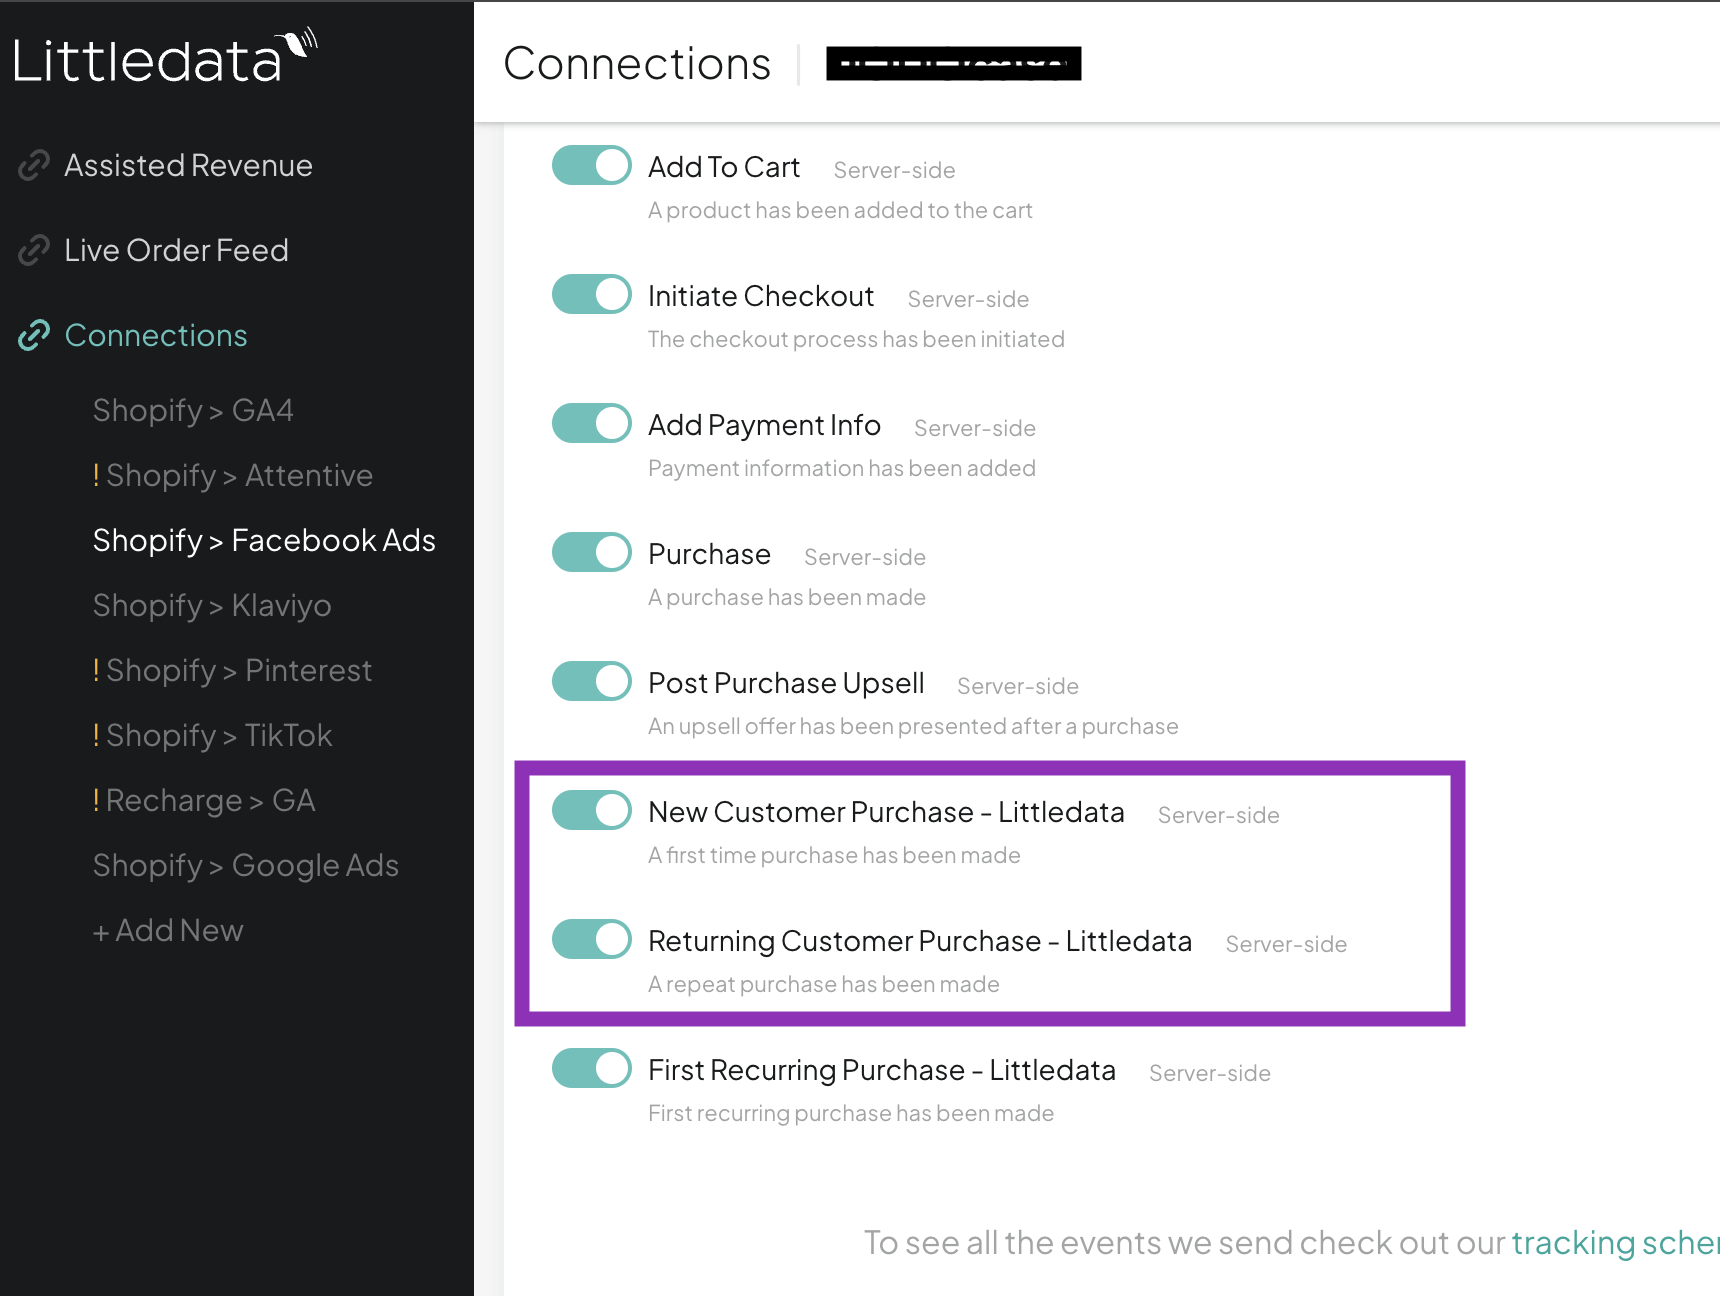1720x1296 pixels.
Task: Click + Add New connection
Action: tap(168, 931)
